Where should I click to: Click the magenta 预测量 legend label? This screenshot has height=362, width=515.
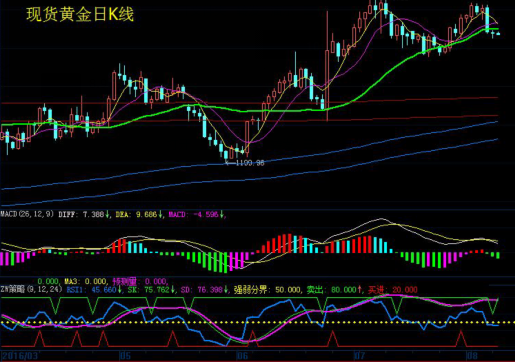tap(125, 281)
